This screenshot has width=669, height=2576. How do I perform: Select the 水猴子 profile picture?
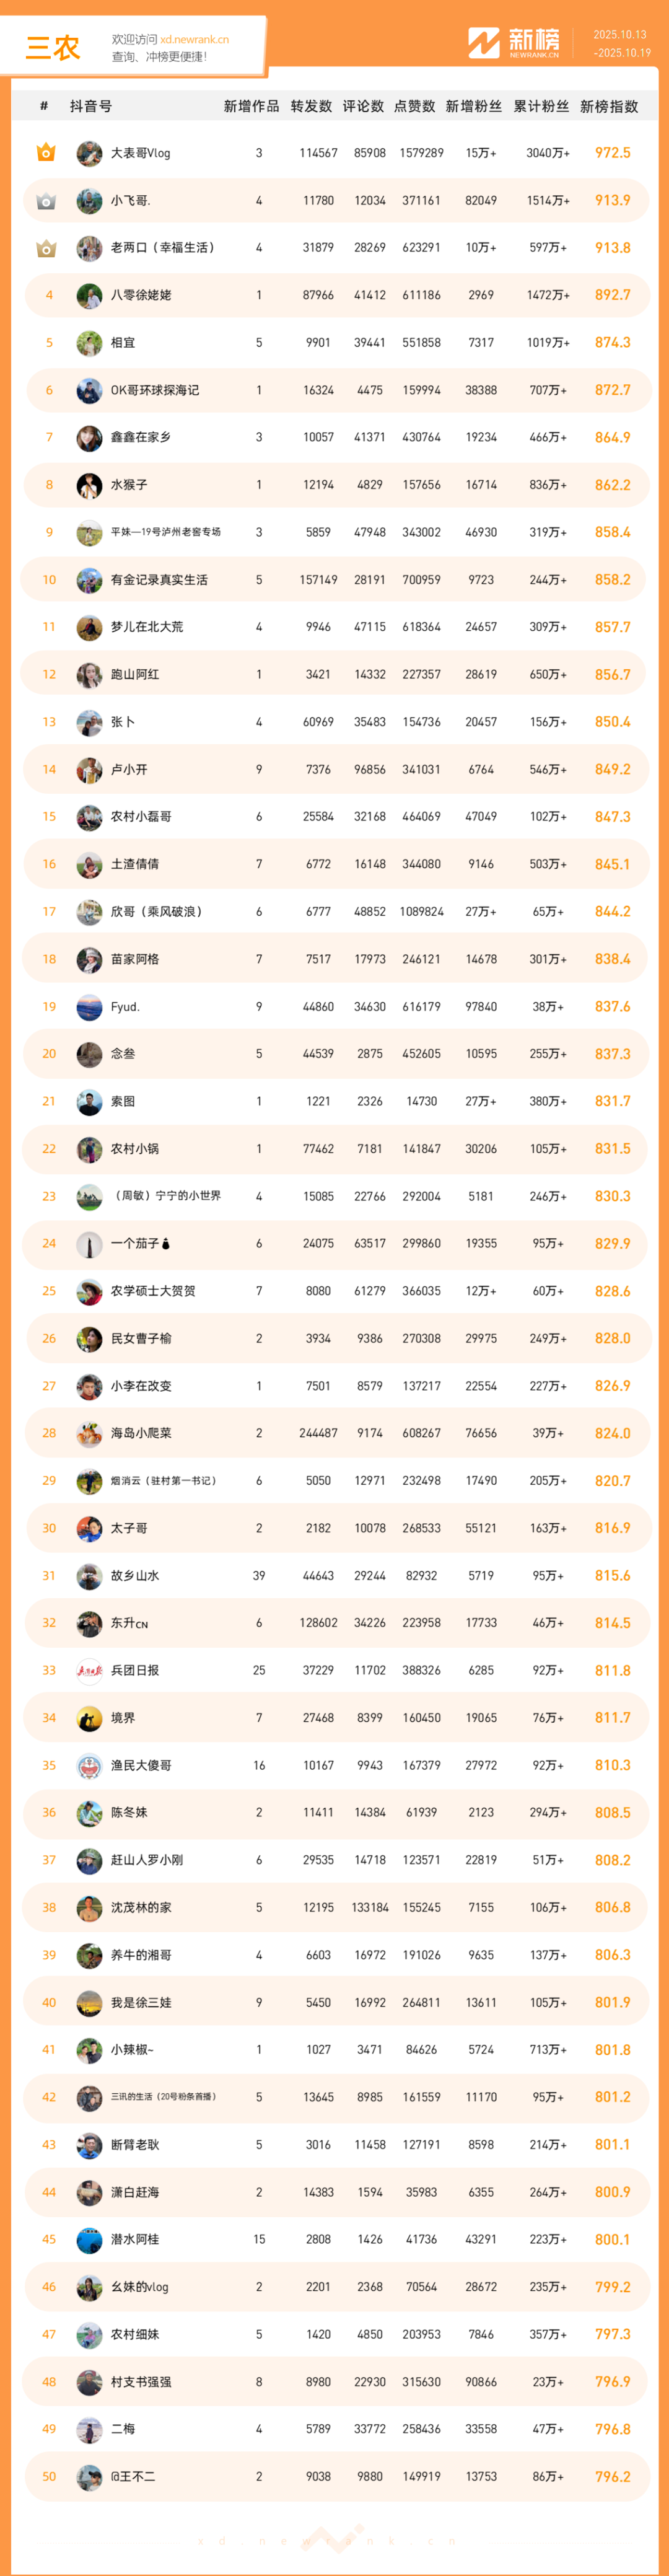tap(89, 485)
